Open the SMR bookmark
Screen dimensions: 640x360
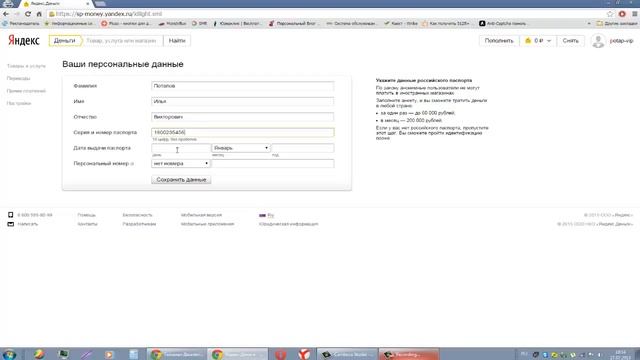click(x=199, y=24)
